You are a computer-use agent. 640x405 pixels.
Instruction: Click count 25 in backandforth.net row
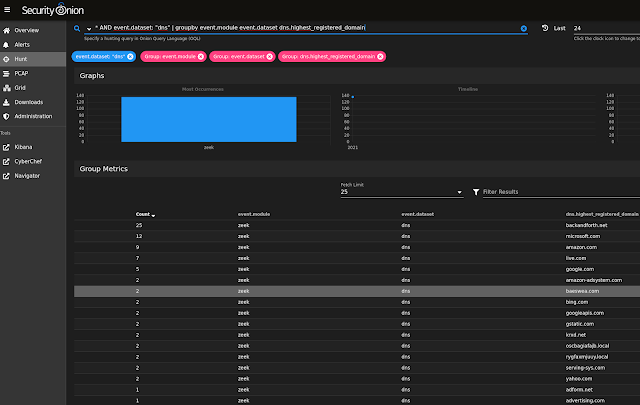coord(139,225)
